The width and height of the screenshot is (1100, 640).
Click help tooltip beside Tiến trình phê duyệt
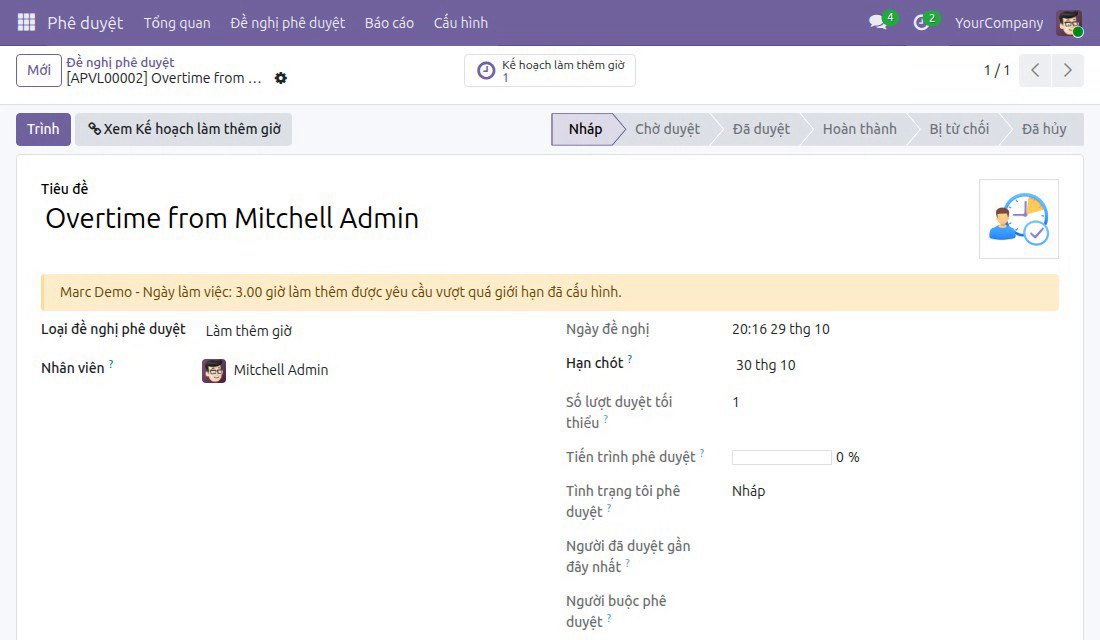click(702, 453)
